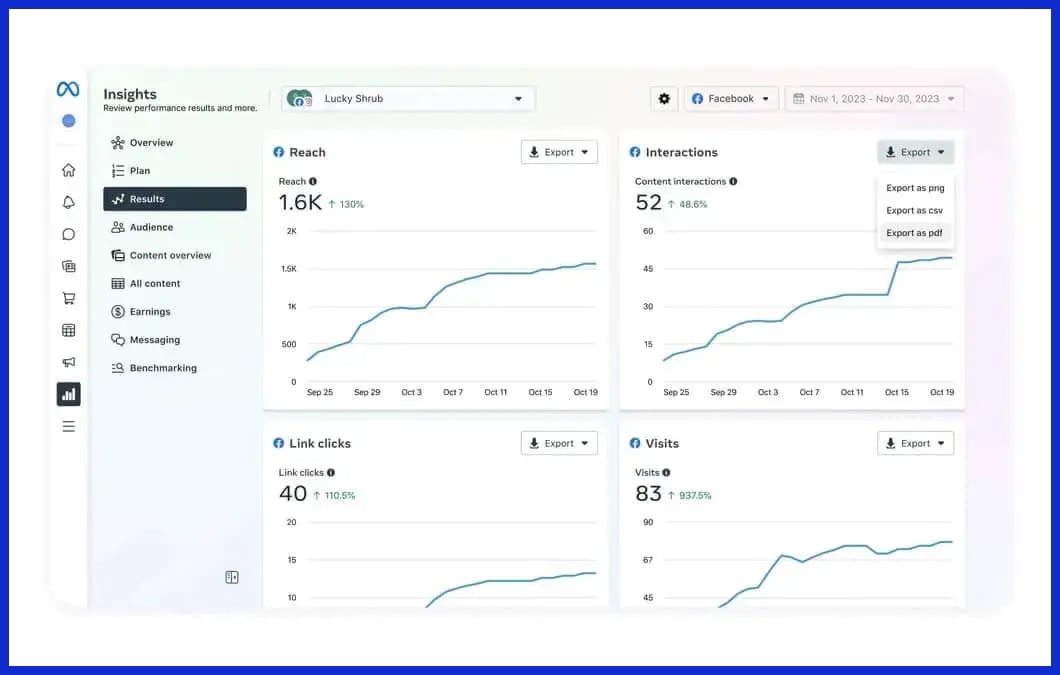Click the Meta logo icon
The height and width of the screenshot is (675, 1060).
[x=68, y=89]
